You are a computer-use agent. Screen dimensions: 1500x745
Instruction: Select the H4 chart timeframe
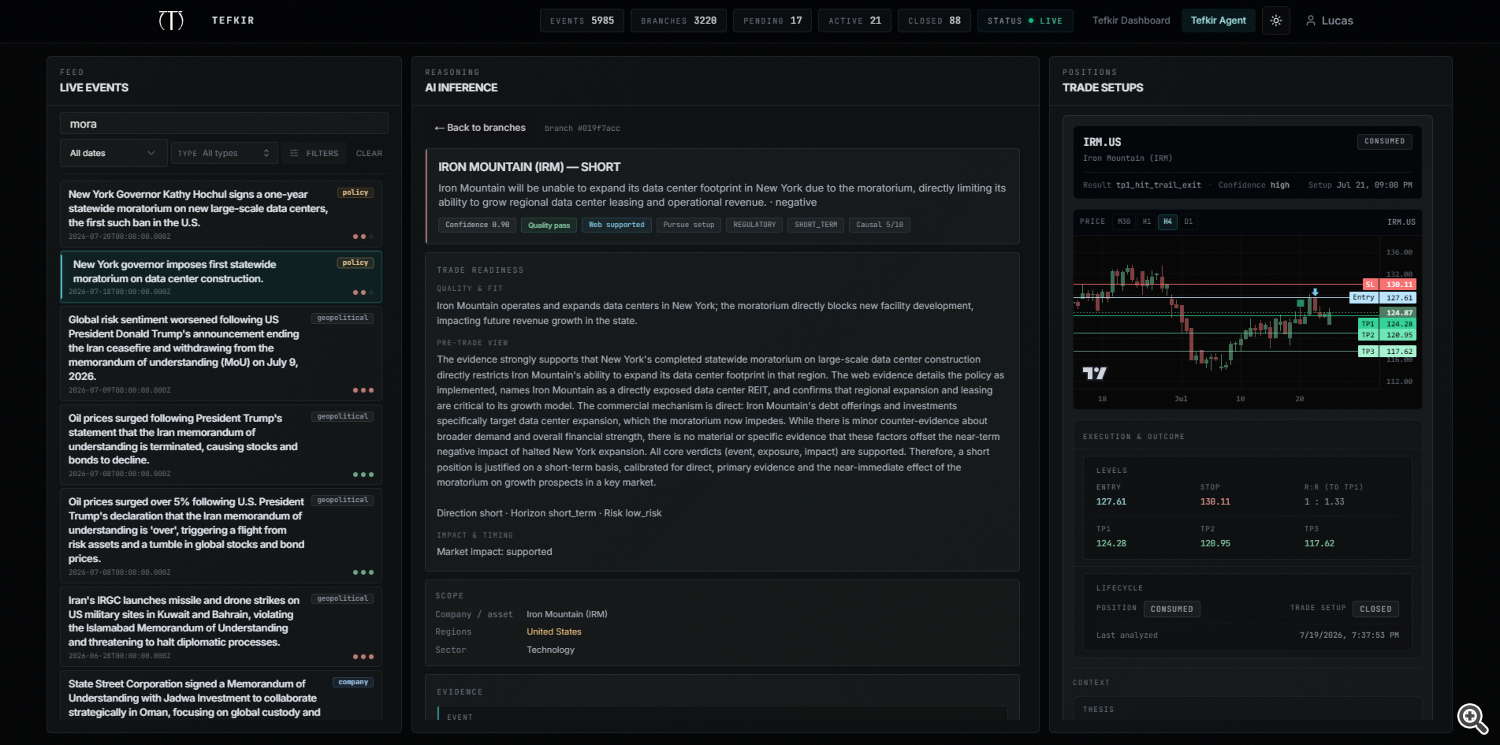(1167, 221)
